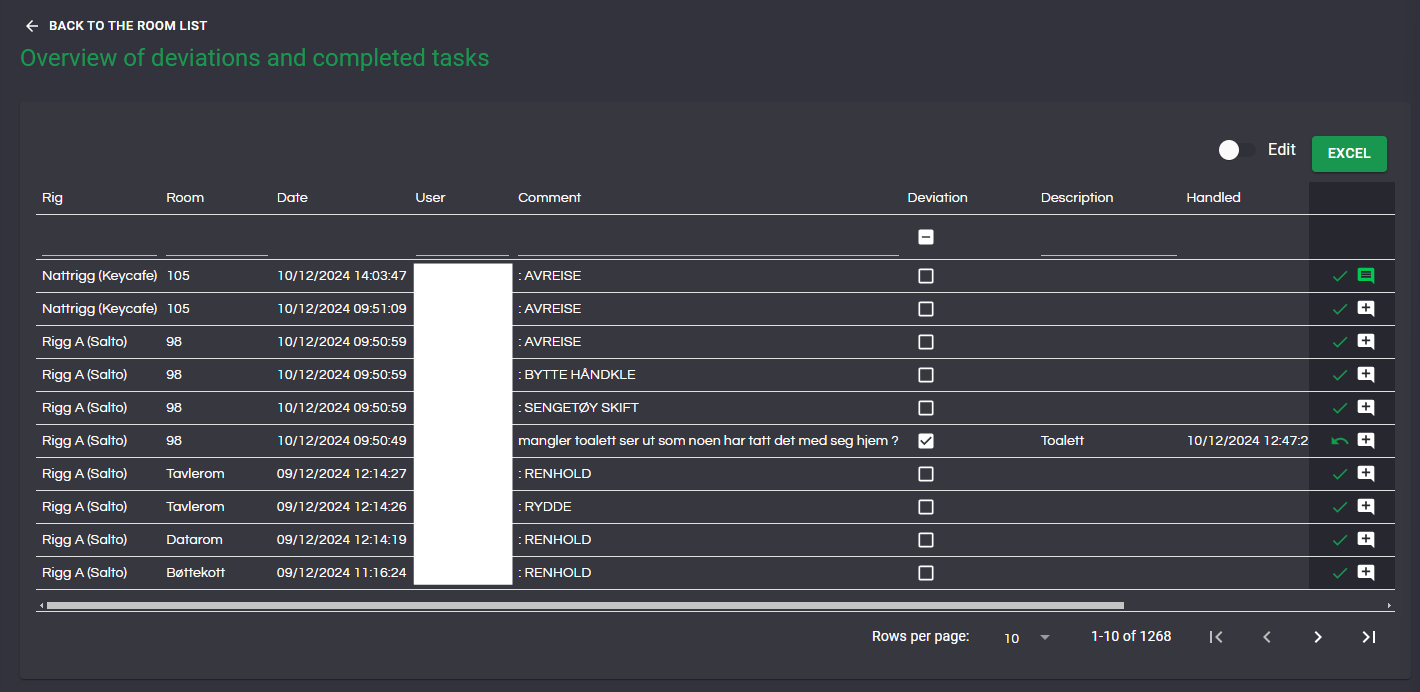
Task: Click the undo arrow on the Toalett deviation row
Action: coord(1340,441)
